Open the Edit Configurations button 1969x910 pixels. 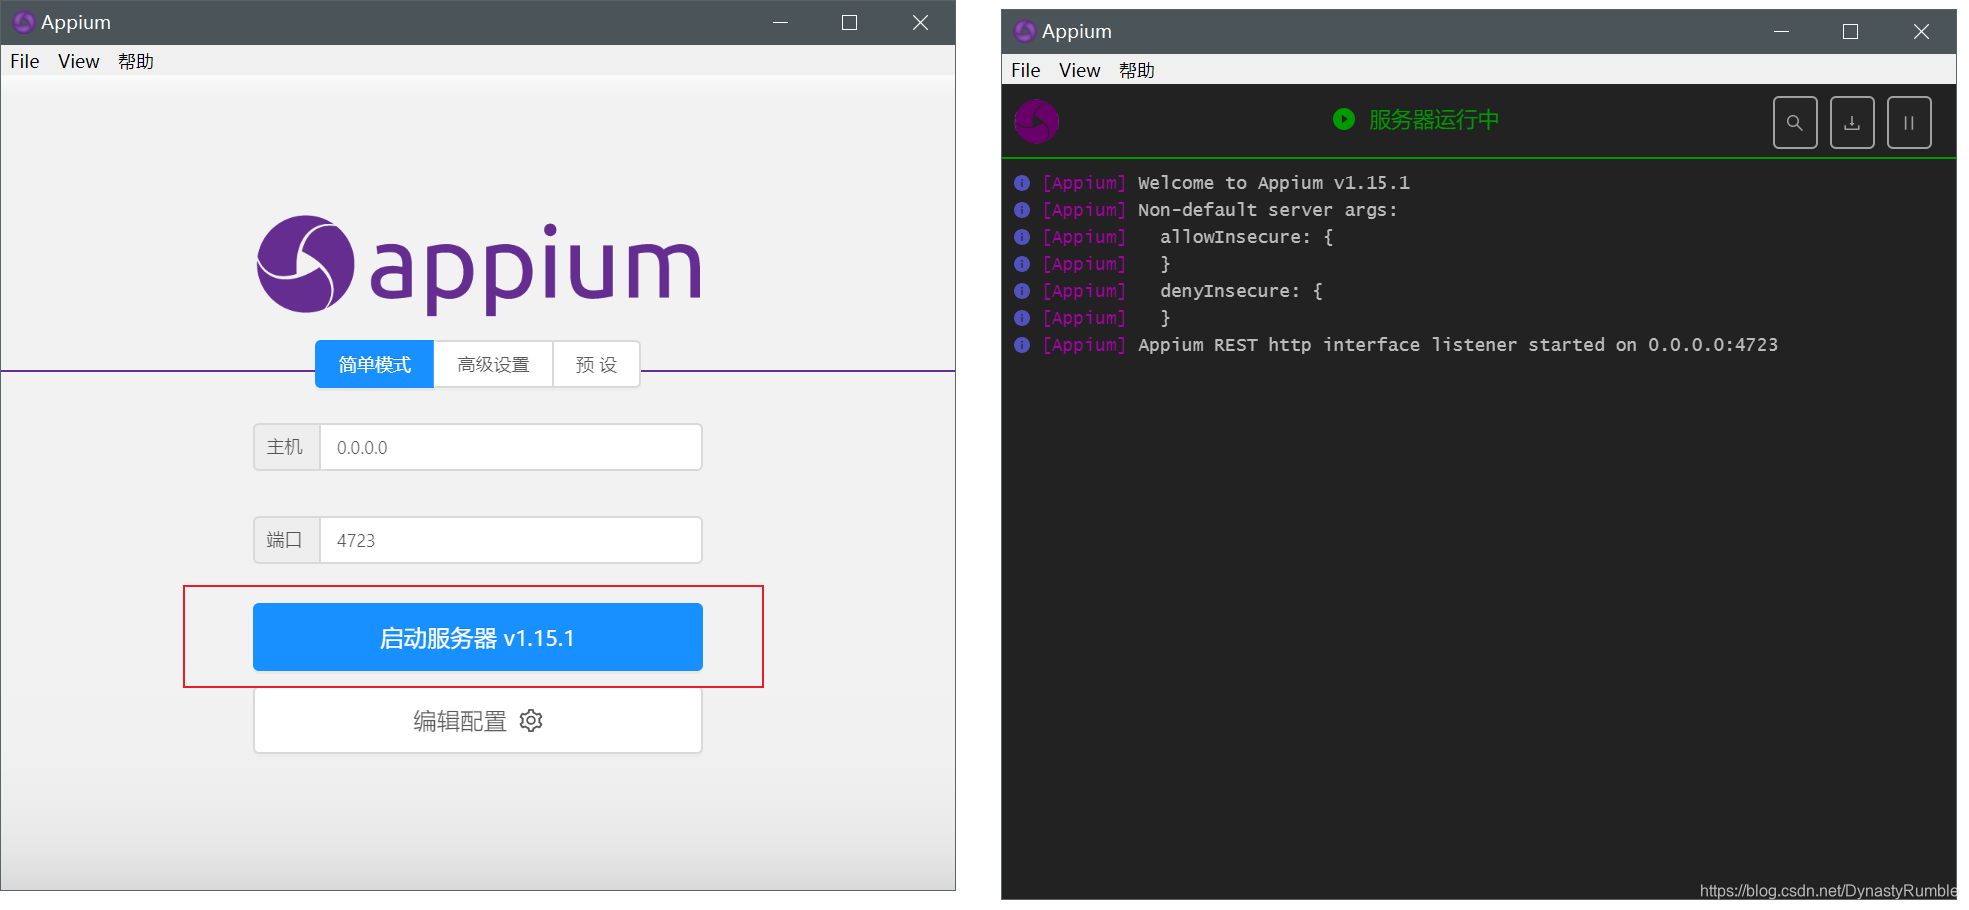point(477,720)
